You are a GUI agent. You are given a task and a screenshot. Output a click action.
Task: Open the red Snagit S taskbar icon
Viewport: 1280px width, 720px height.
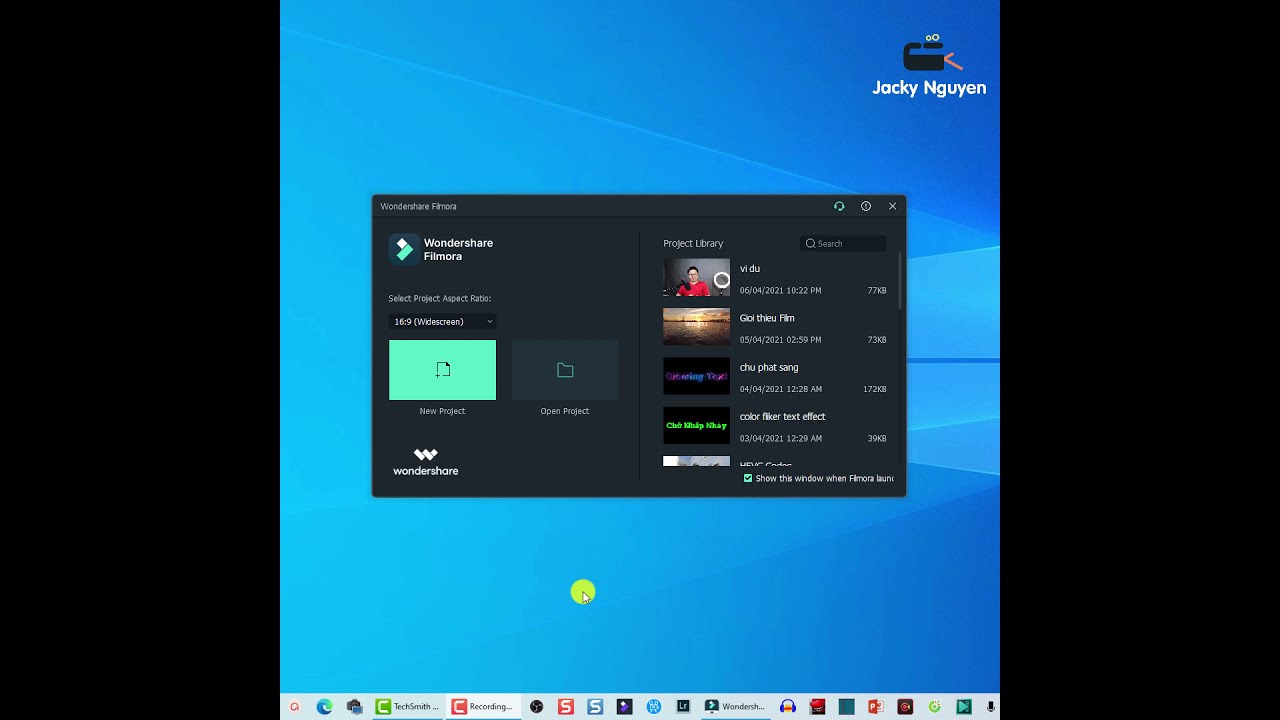click(x=566, y=706)
